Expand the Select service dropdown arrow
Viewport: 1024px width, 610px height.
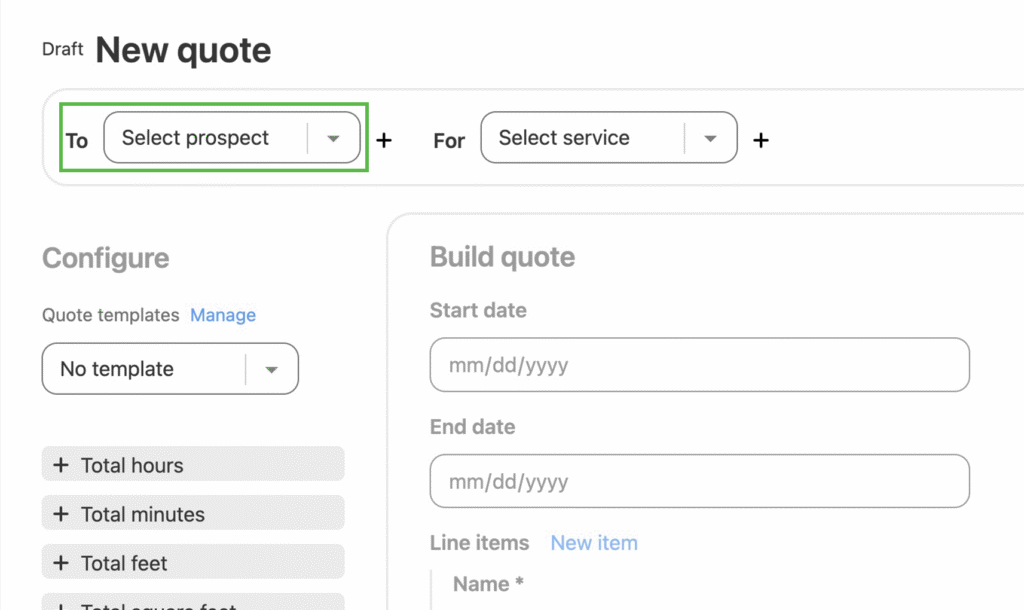(x=711, y=139)
